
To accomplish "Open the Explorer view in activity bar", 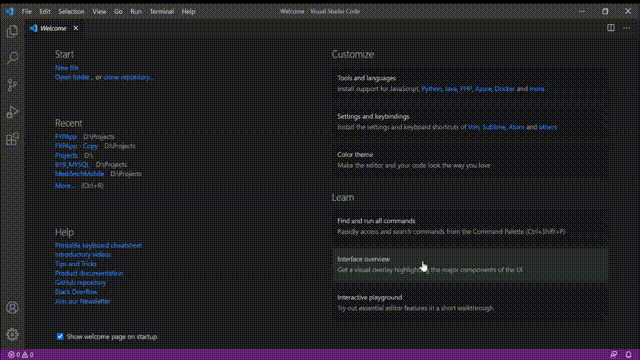I will pyautogui.click(x=12, y=31).
